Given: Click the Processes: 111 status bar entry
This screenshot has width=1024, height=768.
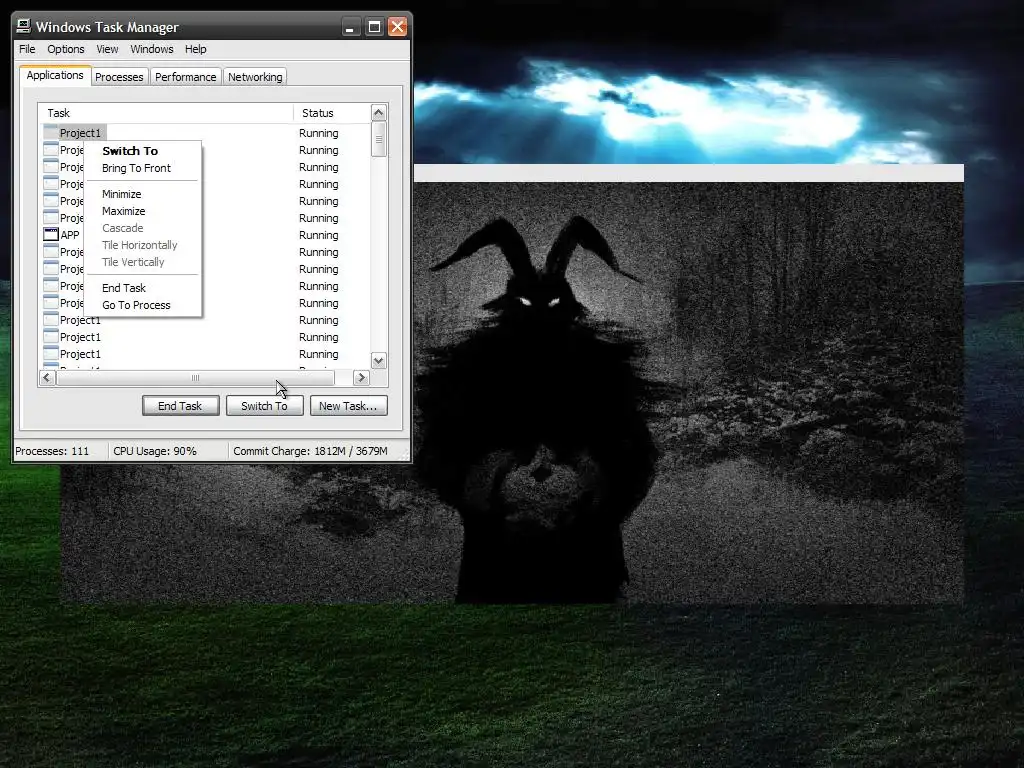Looking at the screenshot, I should coord(52,451).
